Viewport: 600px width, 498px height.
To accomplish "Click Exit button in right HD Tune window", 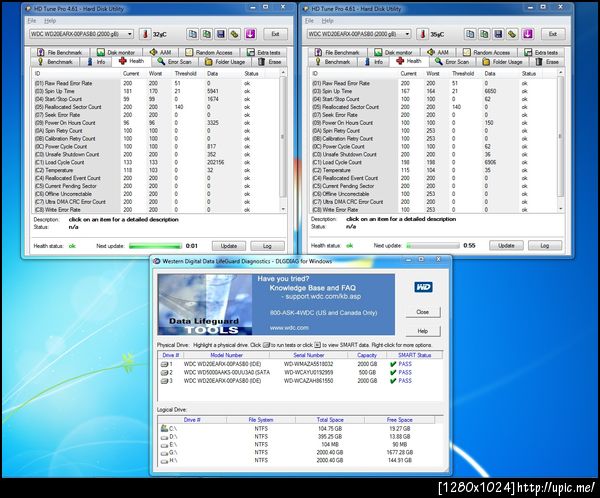I will pos(553,34).
